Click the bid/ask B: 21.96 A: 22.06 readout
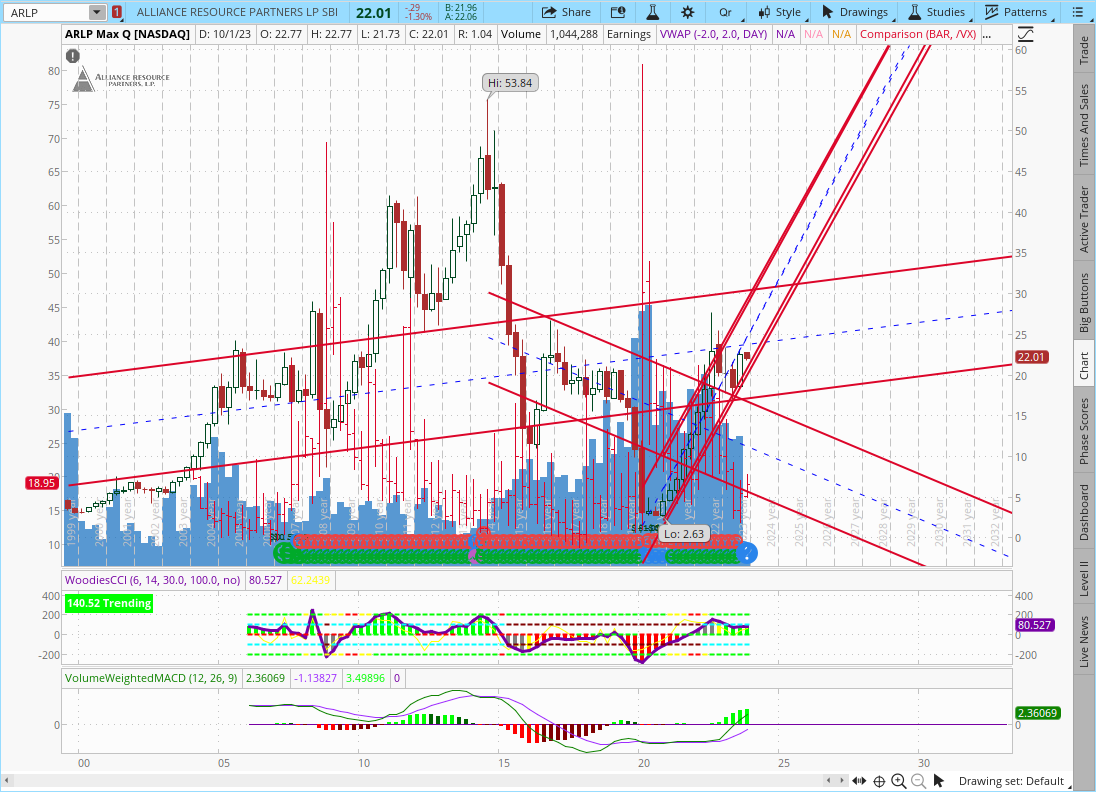Viewport: 1096px width, 792px height. coord(461,12)
